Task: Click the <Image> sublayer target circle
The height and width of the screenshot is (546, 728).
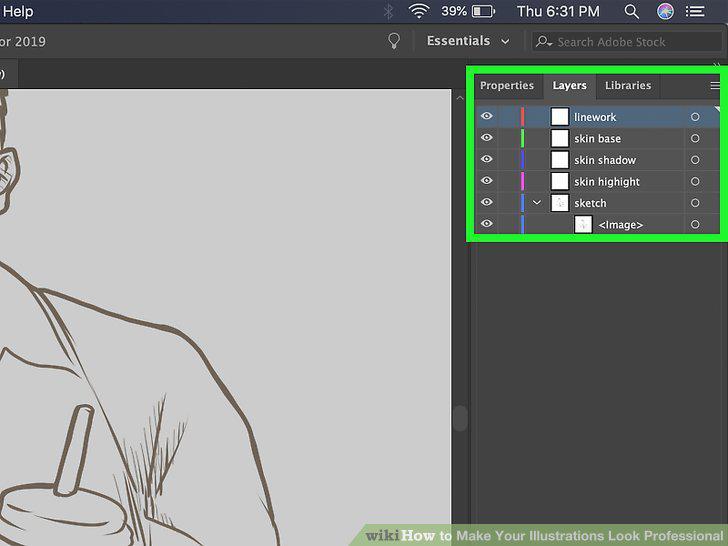Action: pos(695,225)
